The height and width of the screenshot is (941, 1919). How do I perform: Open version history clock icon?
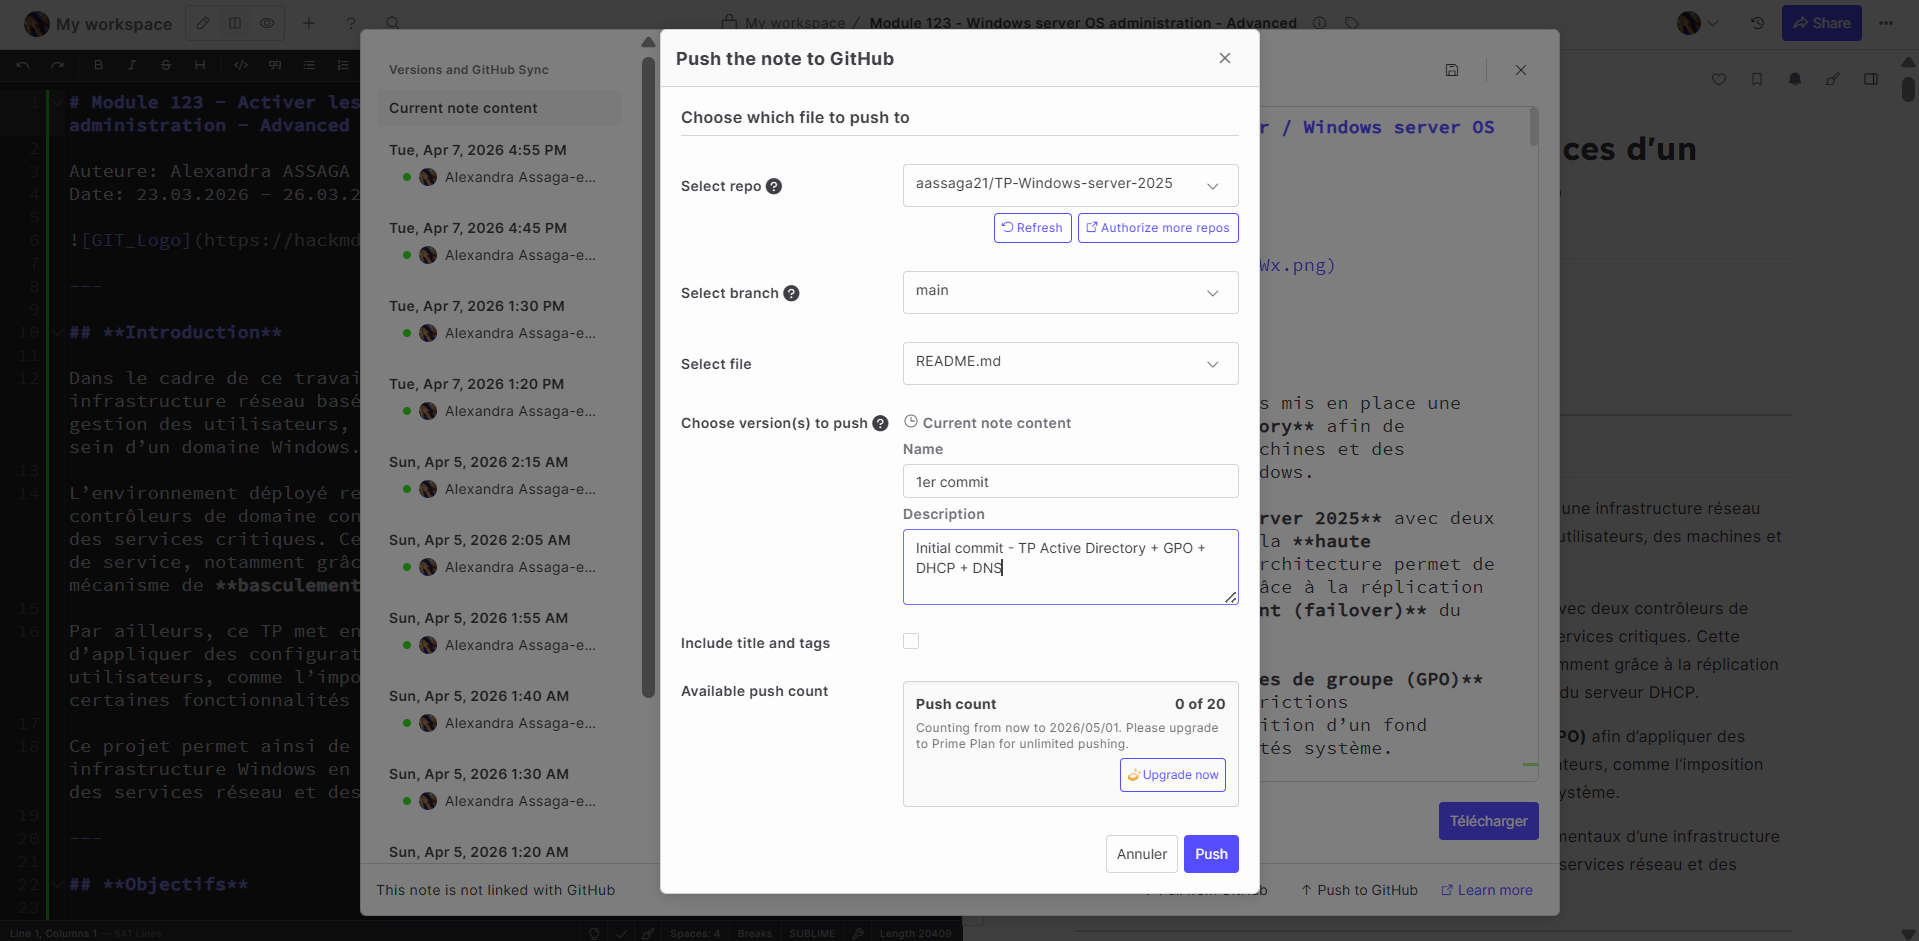tap(1757, 23)
